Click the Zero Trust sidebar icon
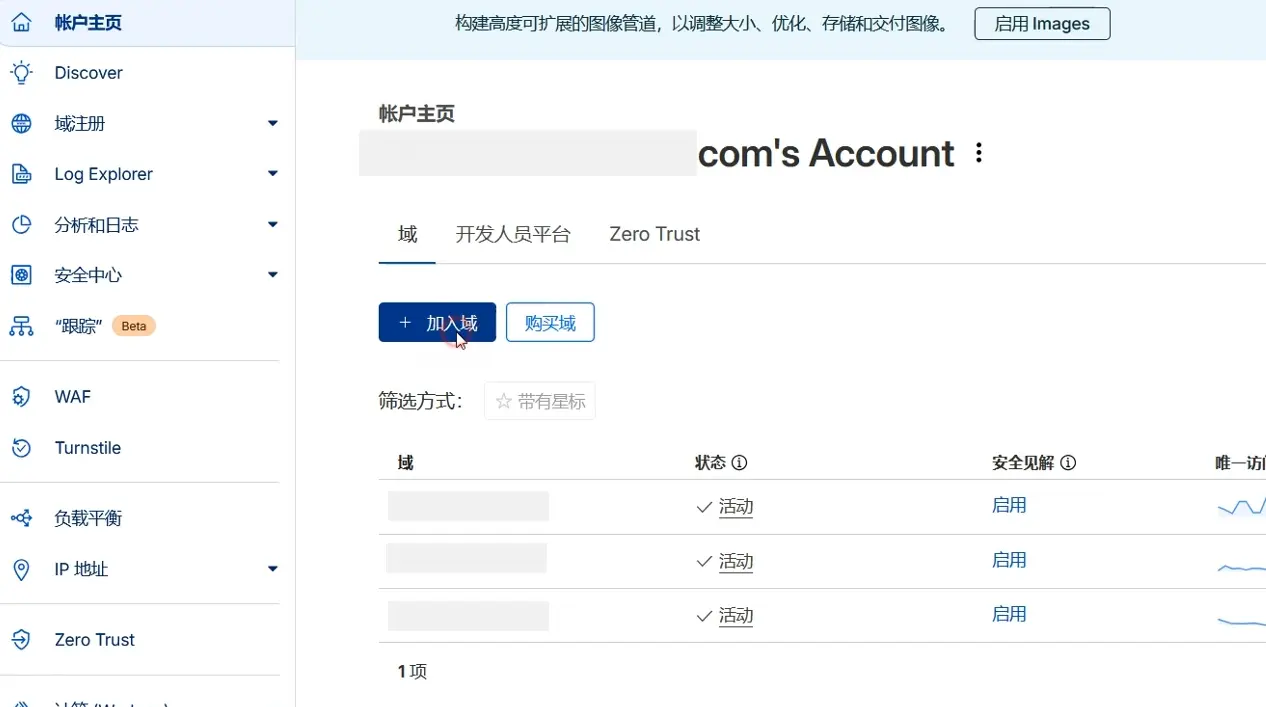Screen dimensions: 1266x707 pyautogui.click(x=21, y=640)
